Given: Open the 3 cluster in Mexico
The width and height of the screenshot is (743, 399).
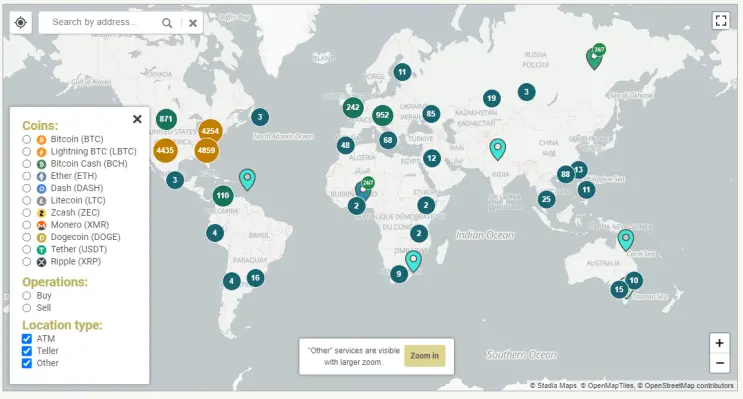Looking at the screenshot, I should point(175,180).
